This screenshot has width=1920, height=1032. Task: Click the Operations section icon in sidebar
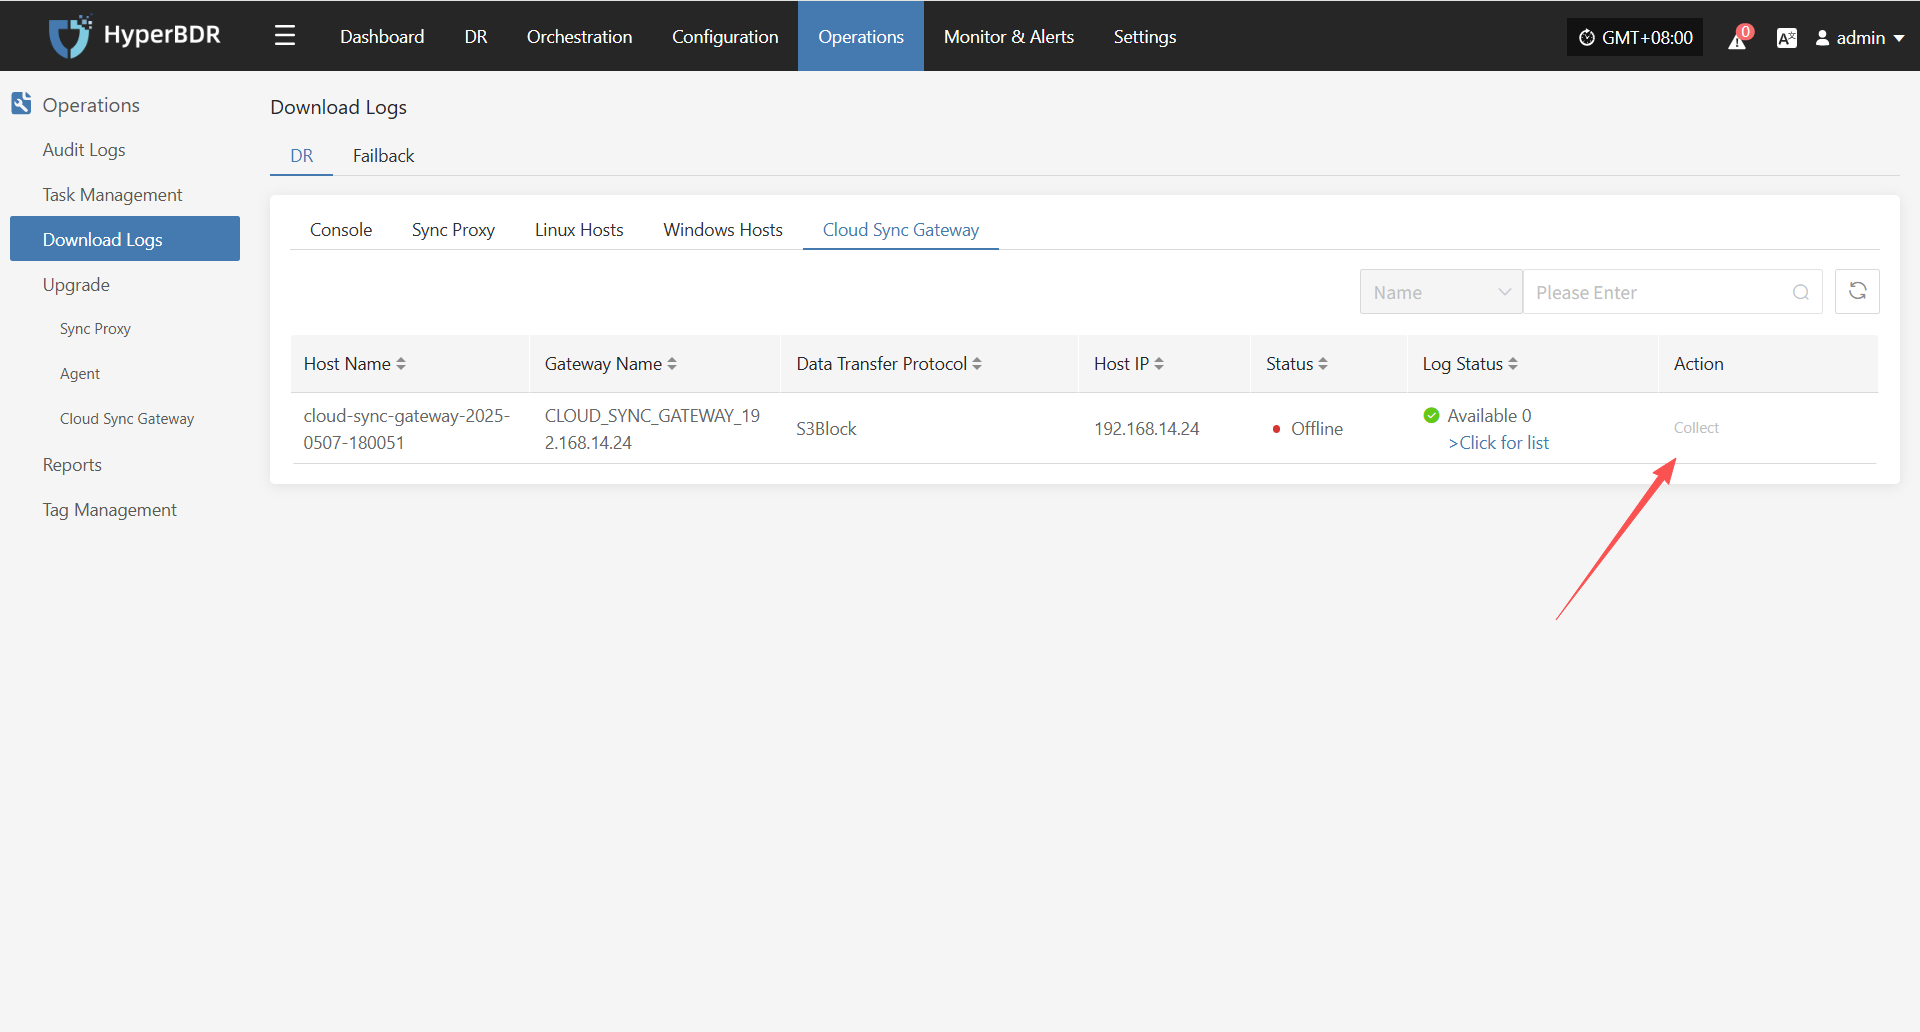click(x=21, y=103)
